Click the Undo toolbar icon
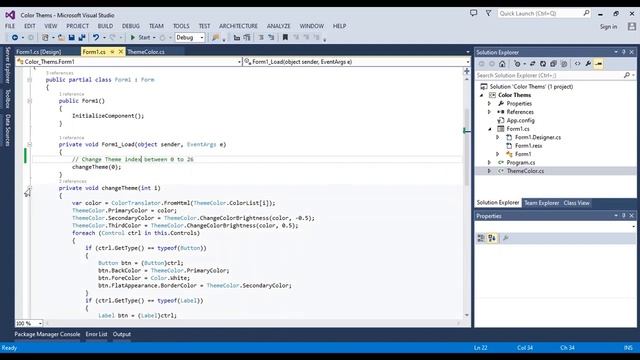 click(96, 38)
